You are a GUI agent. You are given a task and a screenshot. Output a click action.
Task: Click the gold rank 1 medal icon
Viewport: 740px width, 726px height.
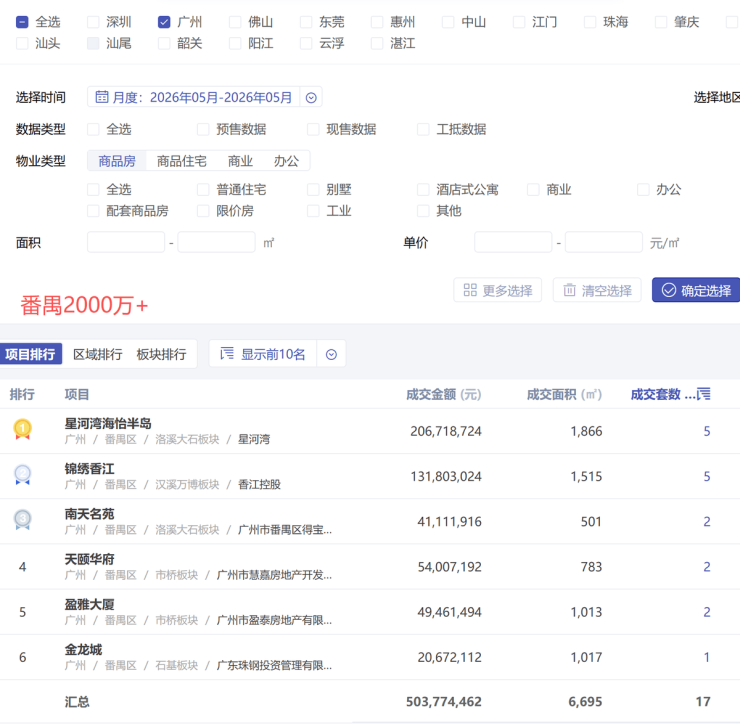[23, 429]
